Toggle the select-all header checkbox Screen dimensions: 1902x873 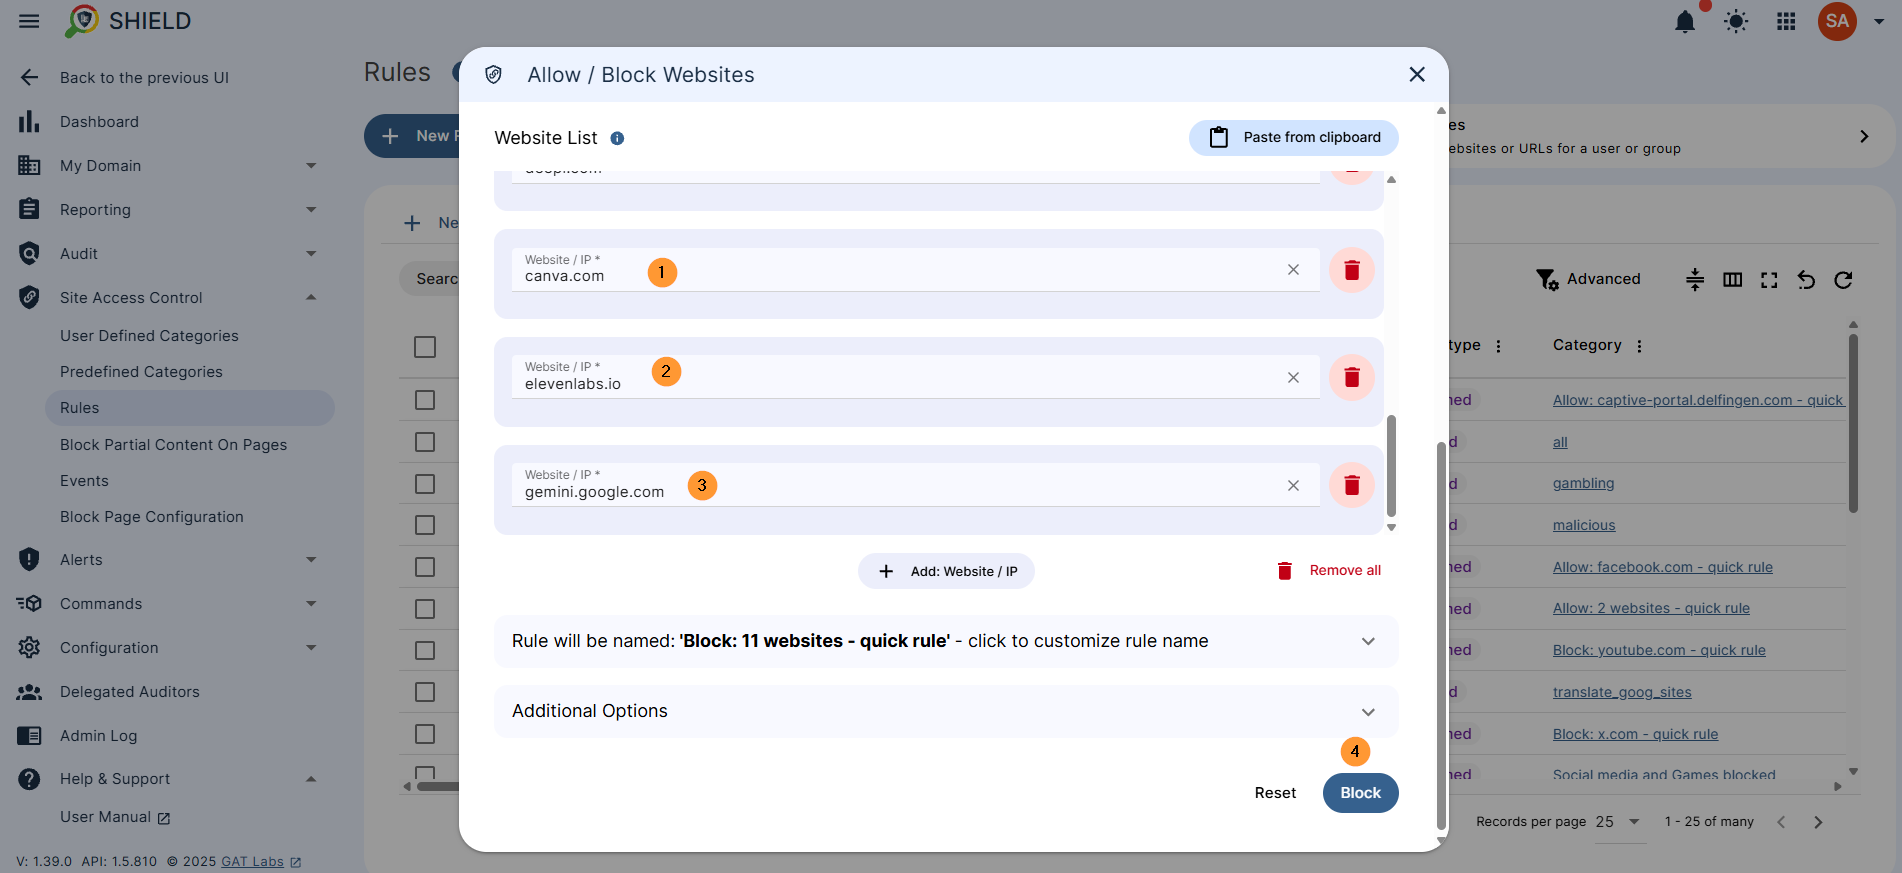click(x=425, y=347)
